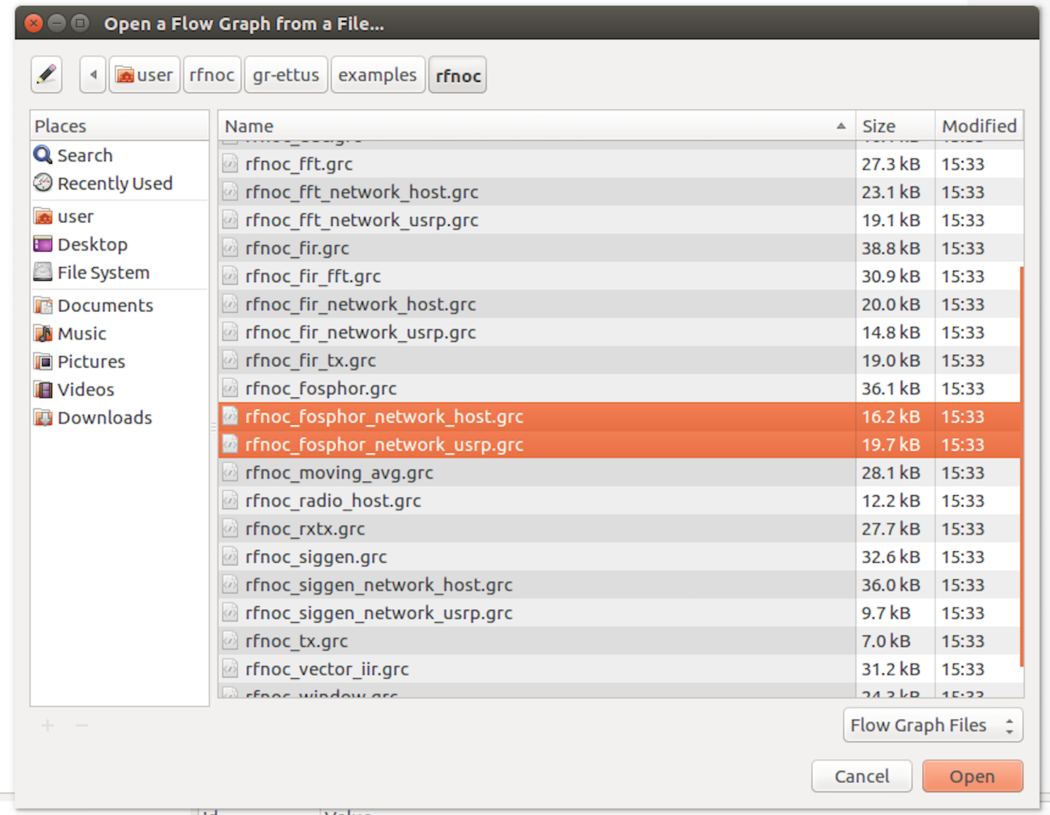Navigate to the gr-ettus breadcrumb
Viewport: 1050px width, 815px height.
click(x=286, y=74)
